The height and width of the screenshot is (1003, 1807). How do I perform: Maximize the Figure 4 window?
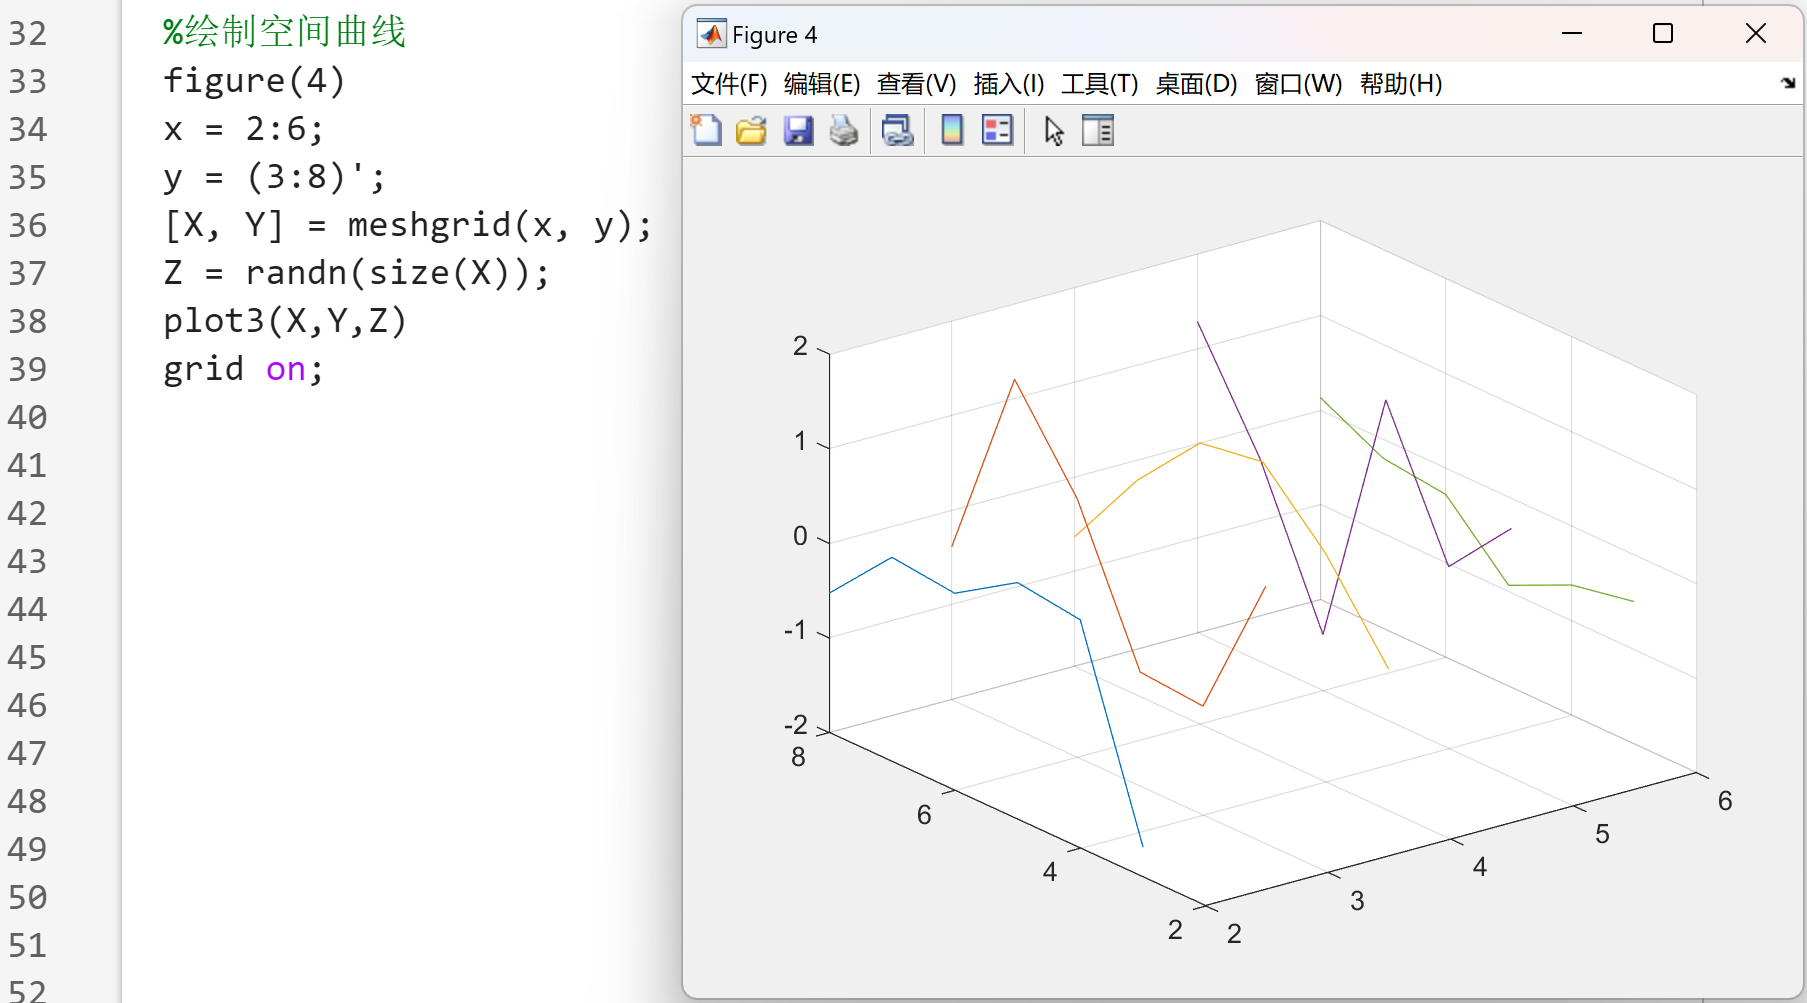pos(1663,34)
